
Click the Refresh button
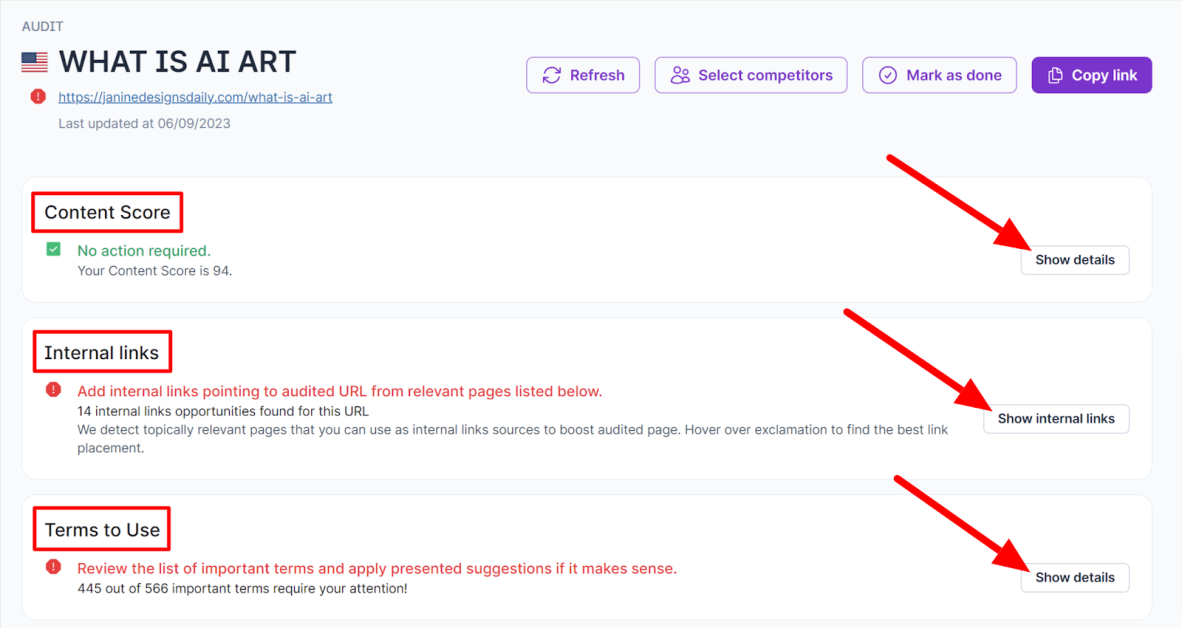(583, 74)
